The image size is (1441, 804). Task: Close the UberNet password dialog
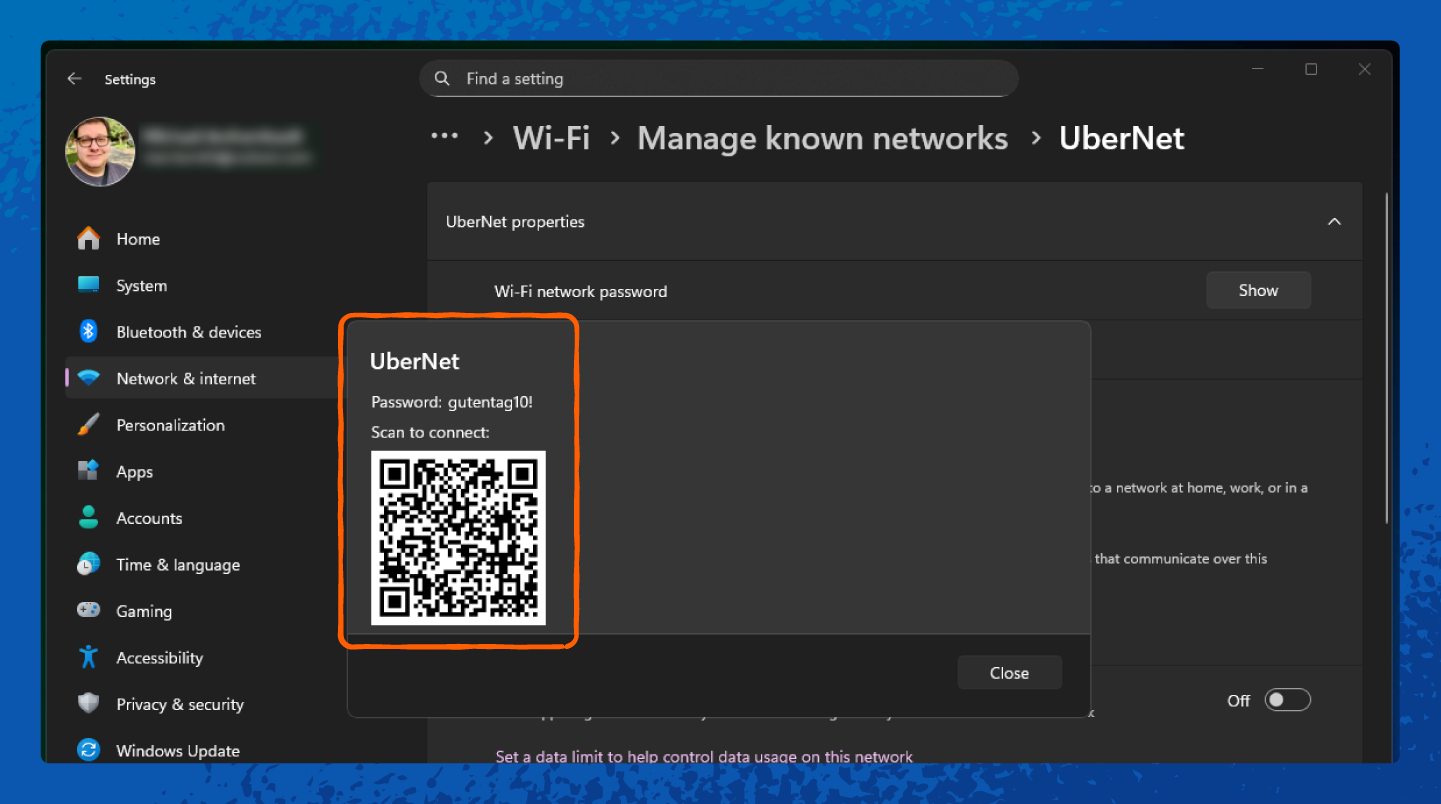coord(1009,673)
